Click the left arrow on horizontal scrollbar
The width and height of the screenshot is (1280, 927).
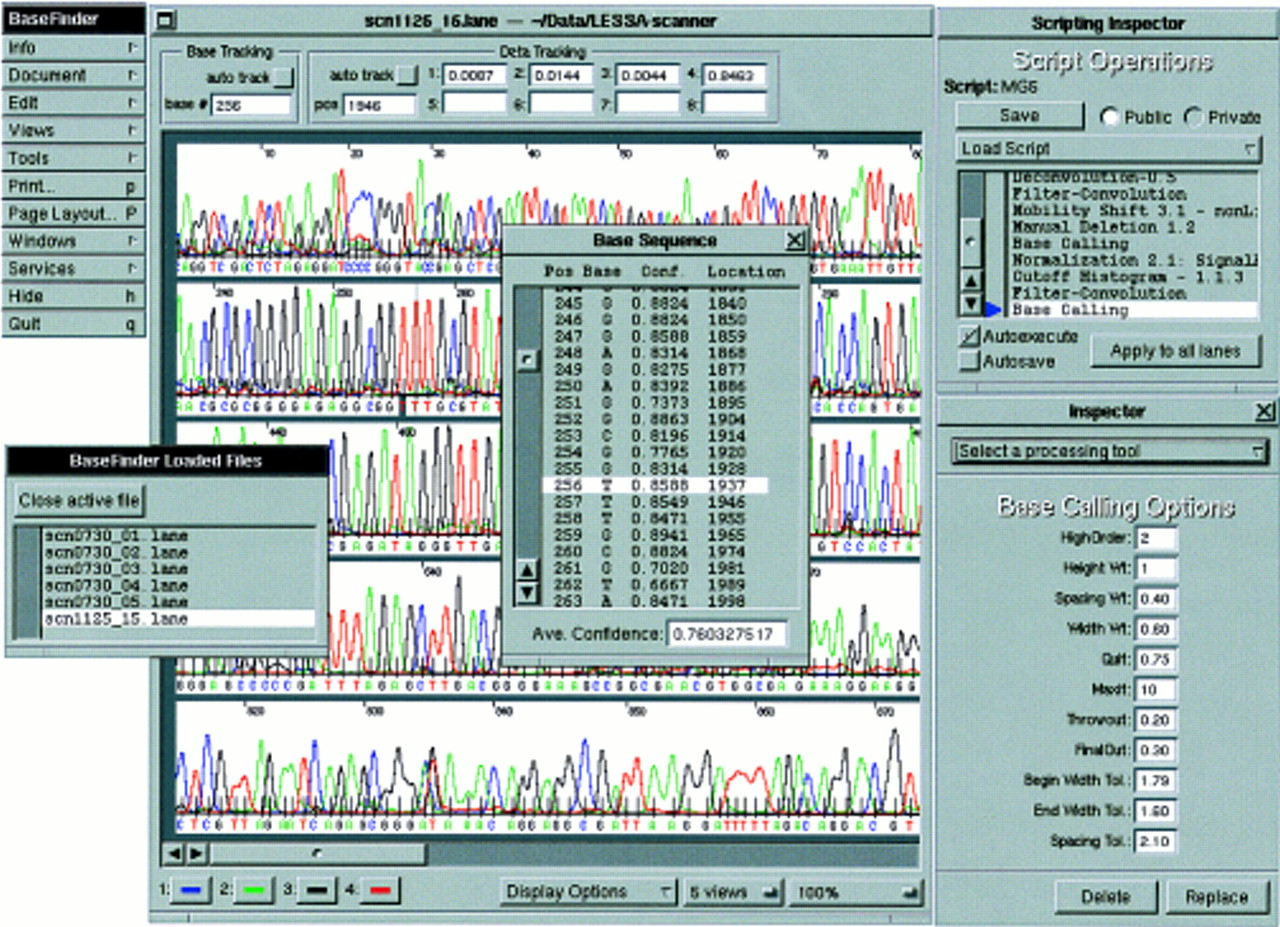point(173,854)
